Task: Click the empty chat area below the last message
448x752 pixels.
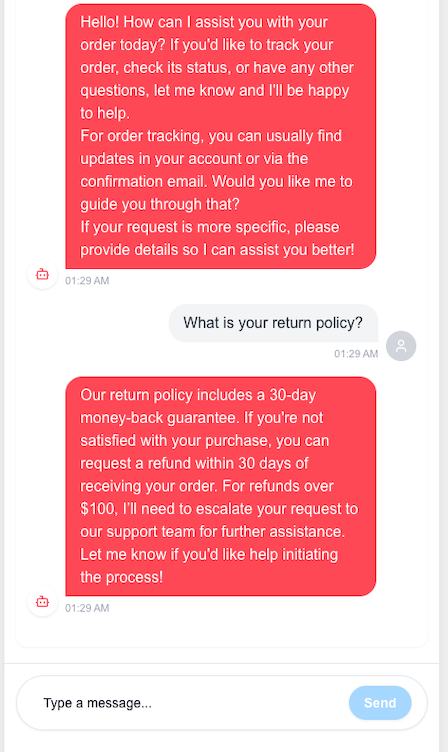Action: pyautogui.click(x=221, y=631)
